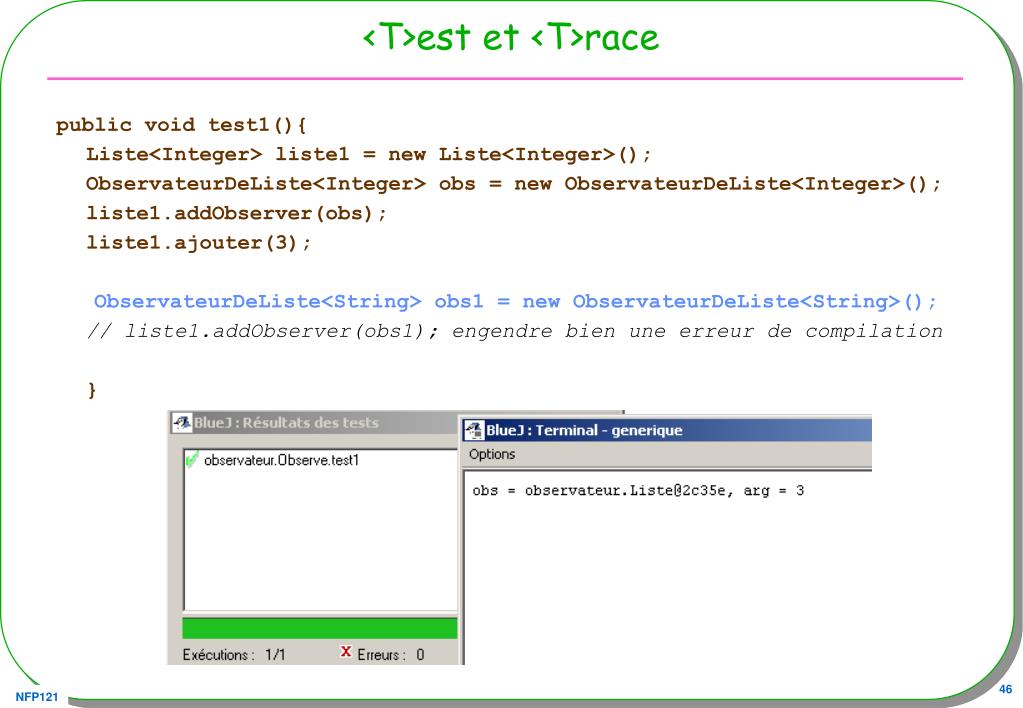This screenshot has width=1023, height=708.
Task: Click the slide page number 46
Action: (x=1005, y=689)
